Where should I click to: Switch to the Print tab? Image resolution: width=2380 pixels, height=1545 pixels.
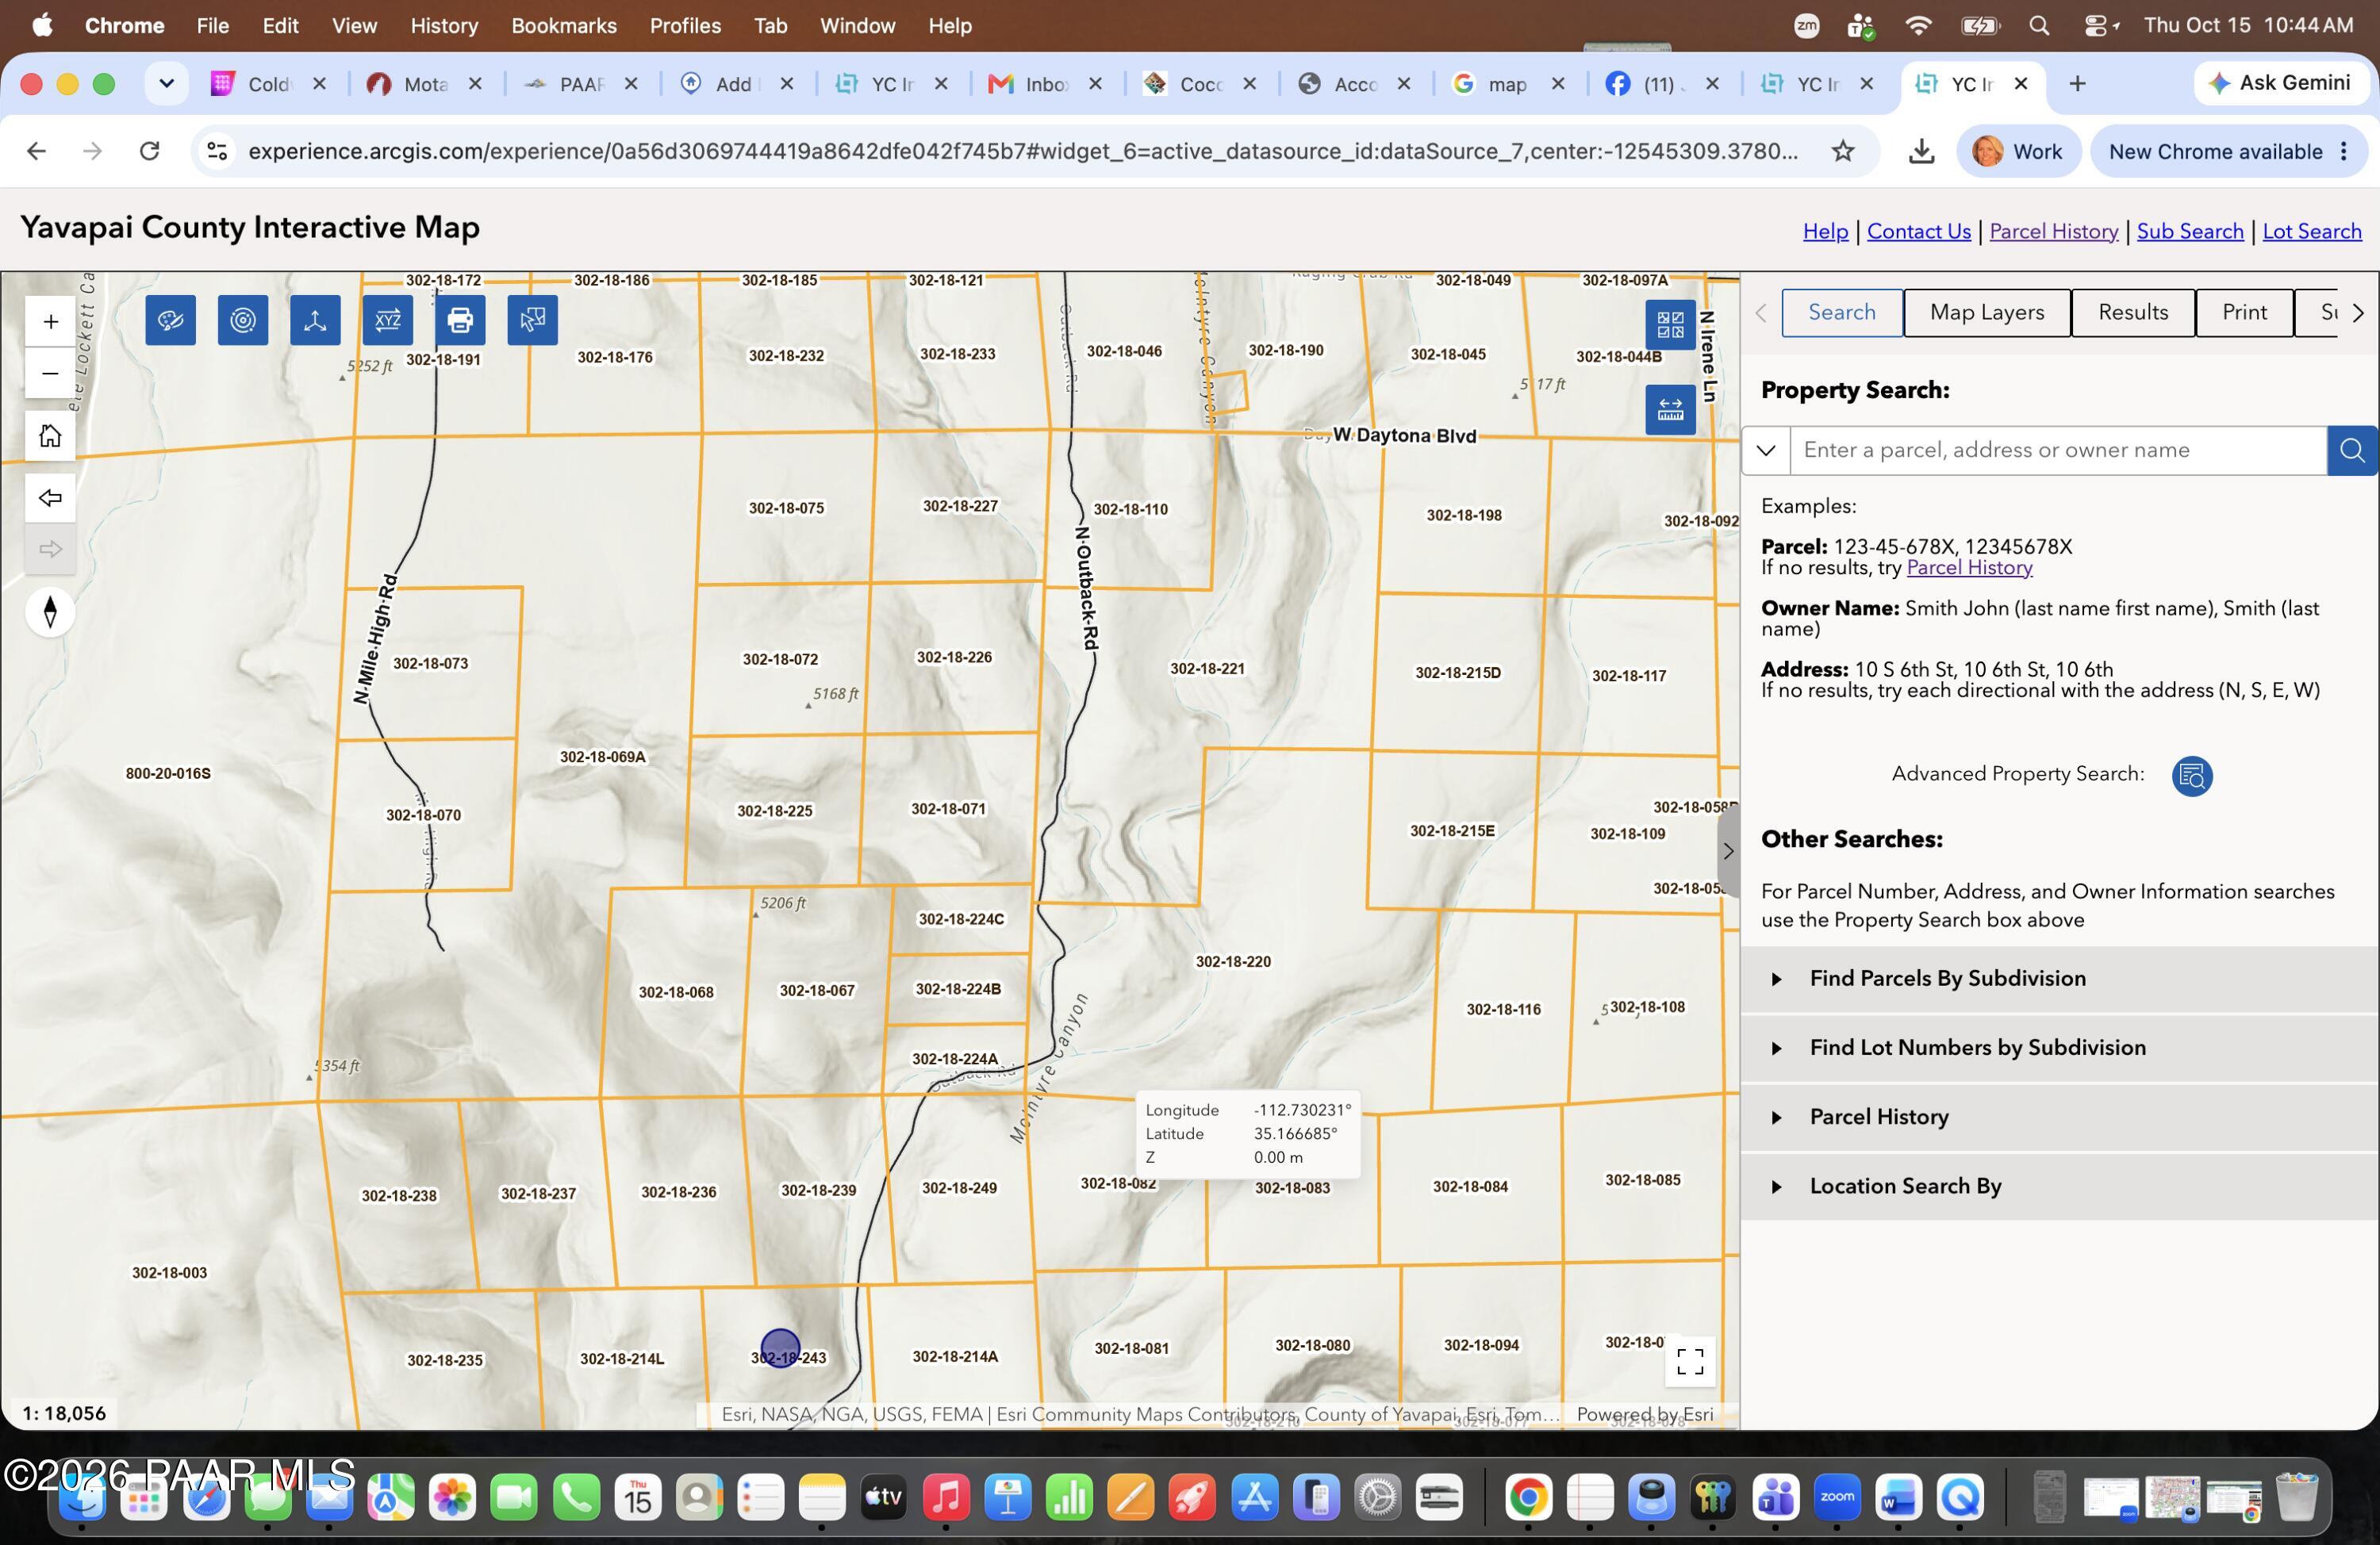point(2244,313)
